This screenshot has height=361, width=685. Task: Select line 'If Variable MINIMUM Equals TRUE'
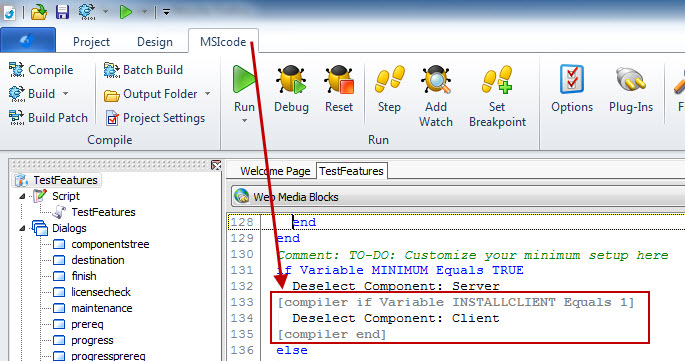tap(400, 270)
